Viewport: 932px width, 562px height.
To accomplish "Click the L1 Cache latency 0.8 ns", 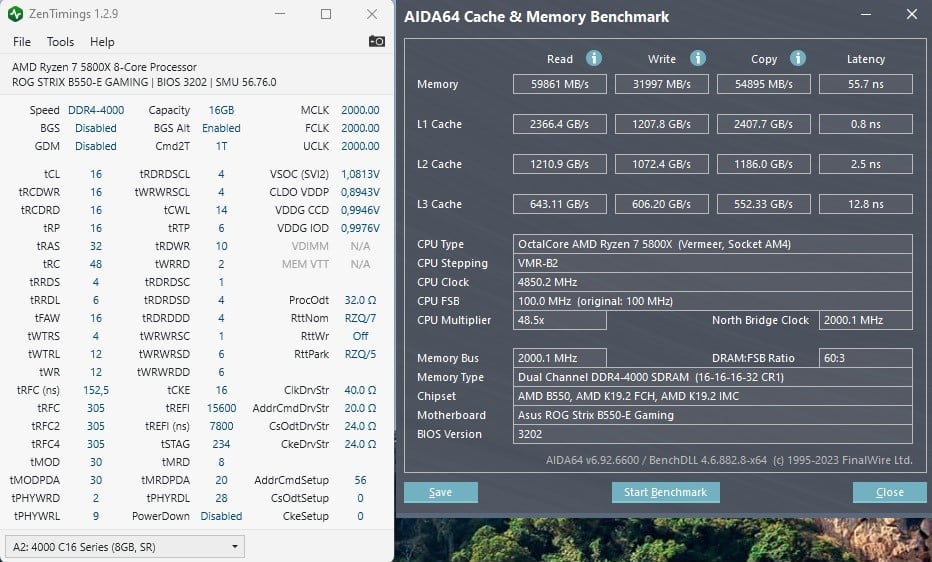I will pyautogui.click(x=865, y=124).
